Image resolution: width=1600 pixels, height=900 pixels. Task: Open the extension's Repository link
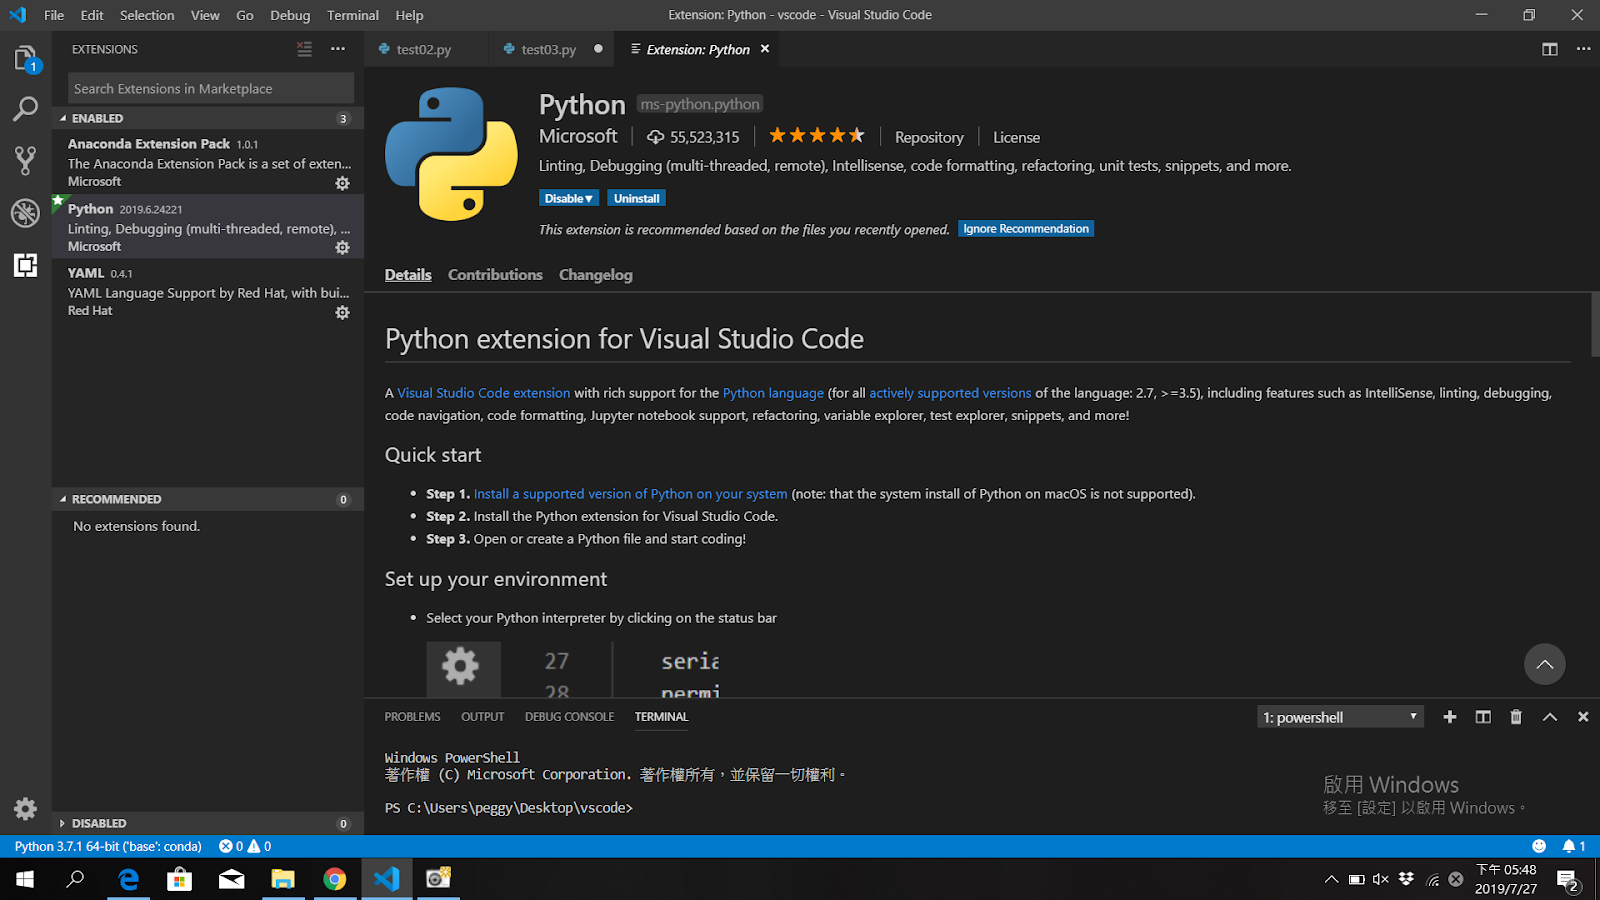(928, 136)
